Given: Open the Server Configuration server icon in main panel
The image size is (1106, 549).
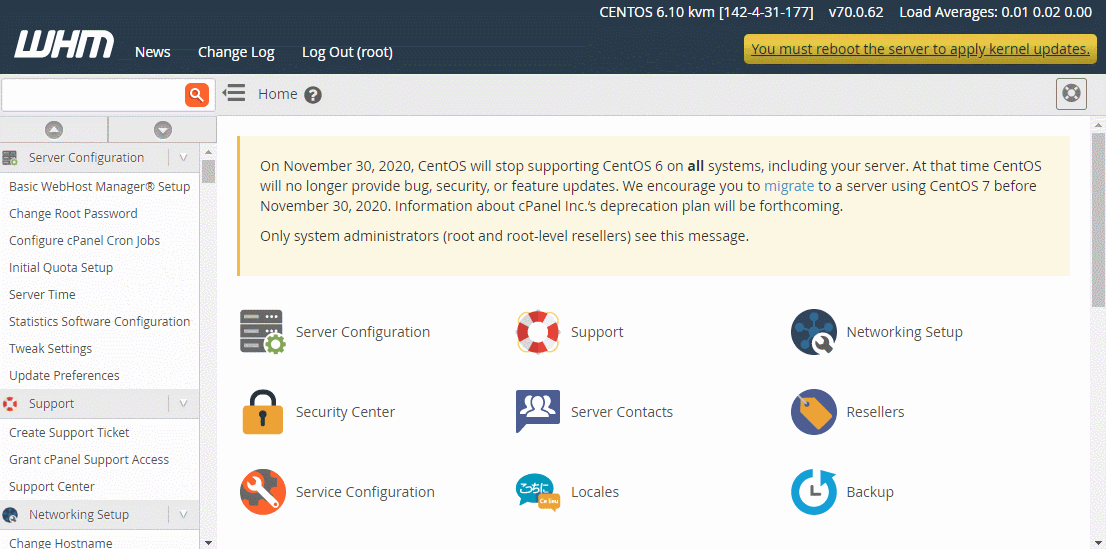Looking at the screenshot, I should 263,332.
